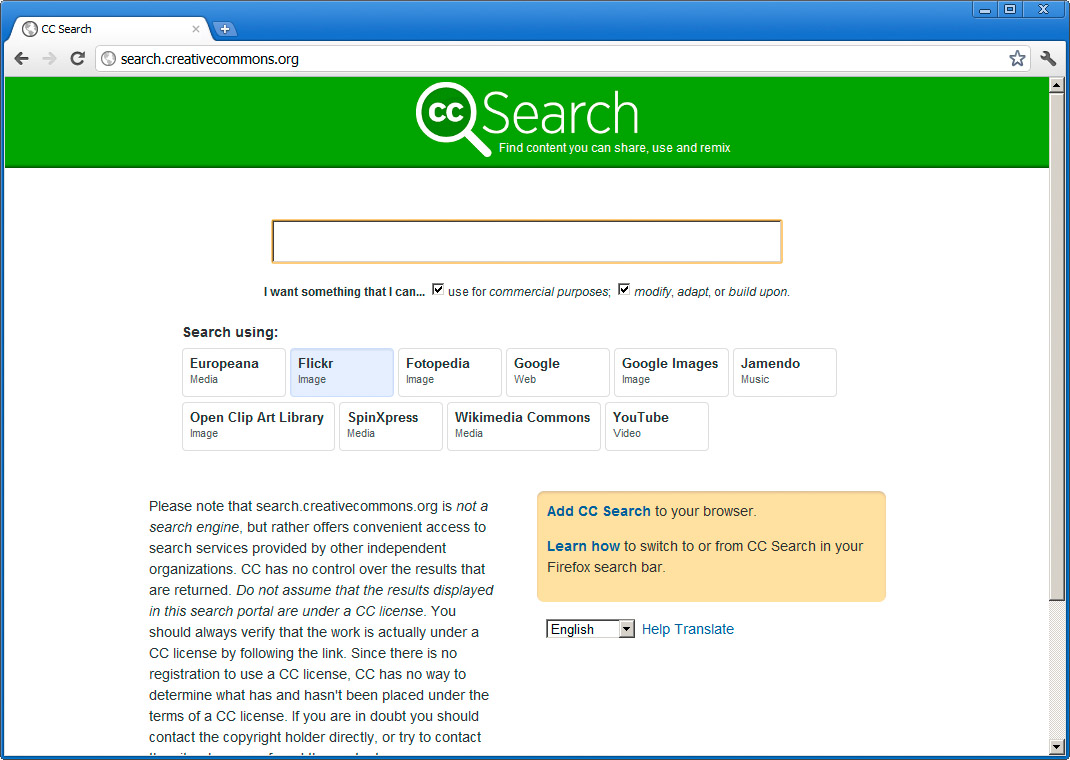Choose Google Images as search source
The image size is (1070, 760).
point(671,372)
